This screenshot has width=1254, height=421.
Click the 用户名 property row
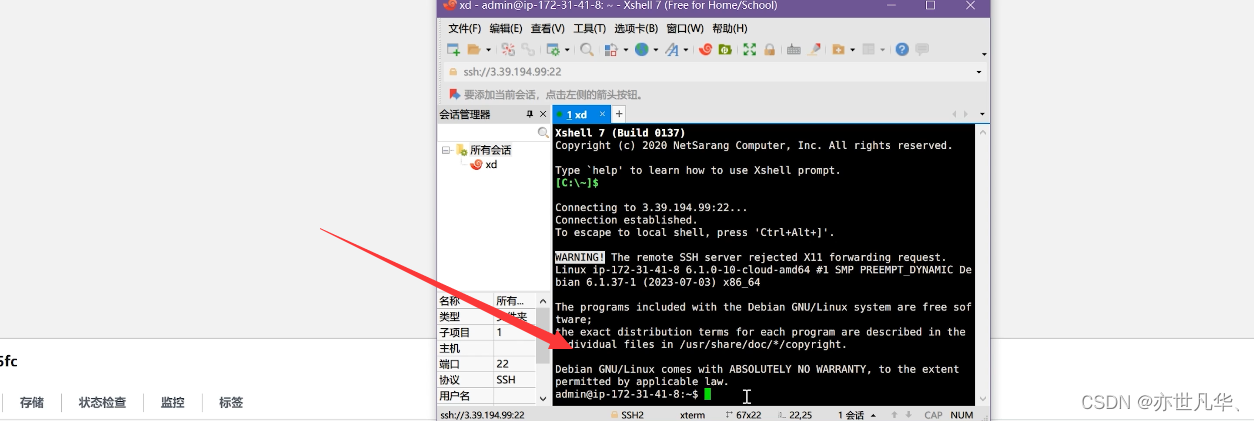point(487,396)
